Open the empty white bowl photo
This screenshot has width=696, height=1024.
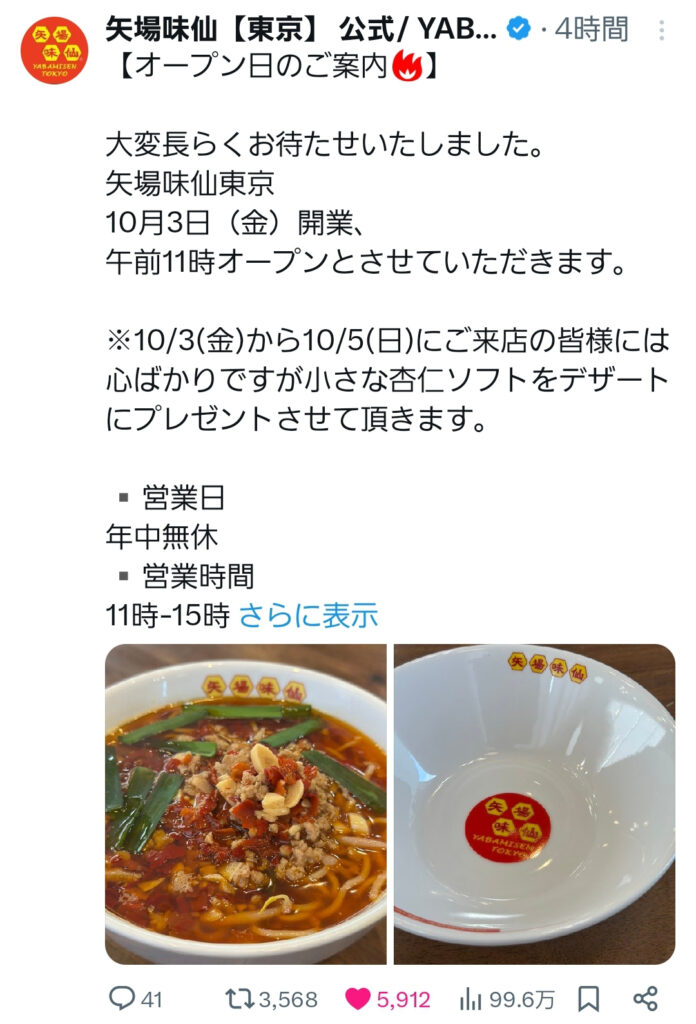tap(535, 804)
